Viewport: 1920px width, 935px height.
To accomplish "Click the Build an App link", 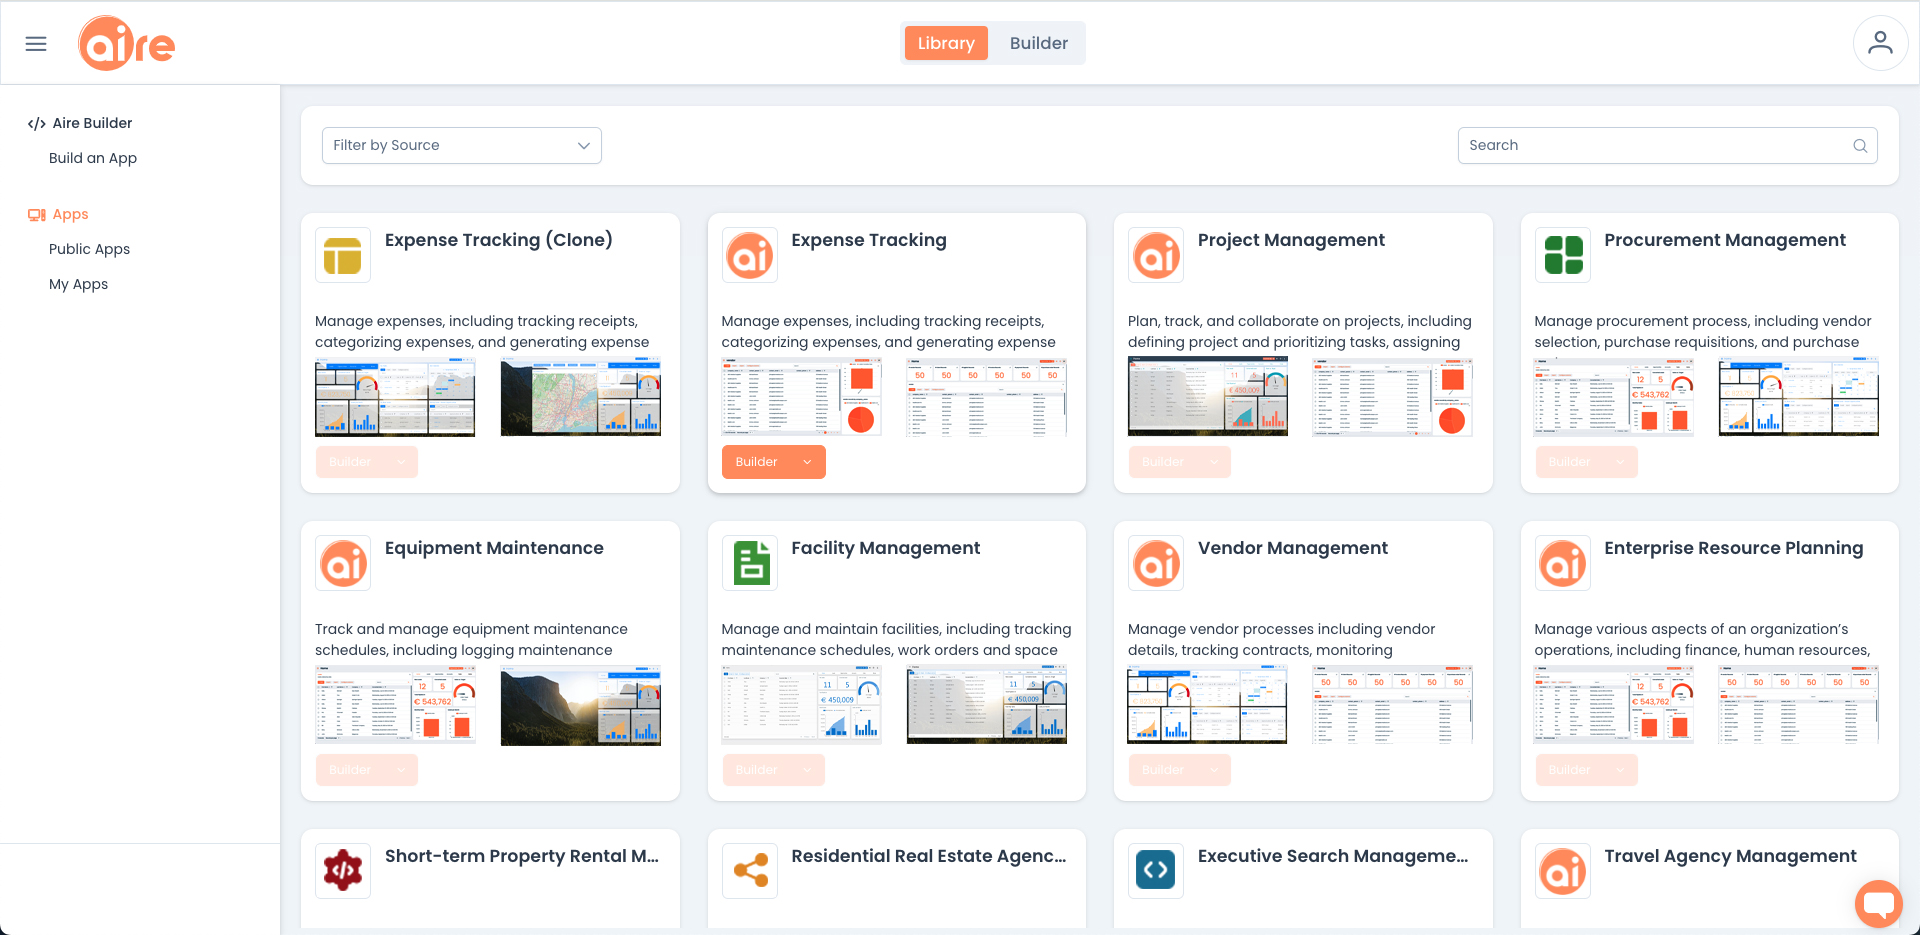I will coord(93,158).
